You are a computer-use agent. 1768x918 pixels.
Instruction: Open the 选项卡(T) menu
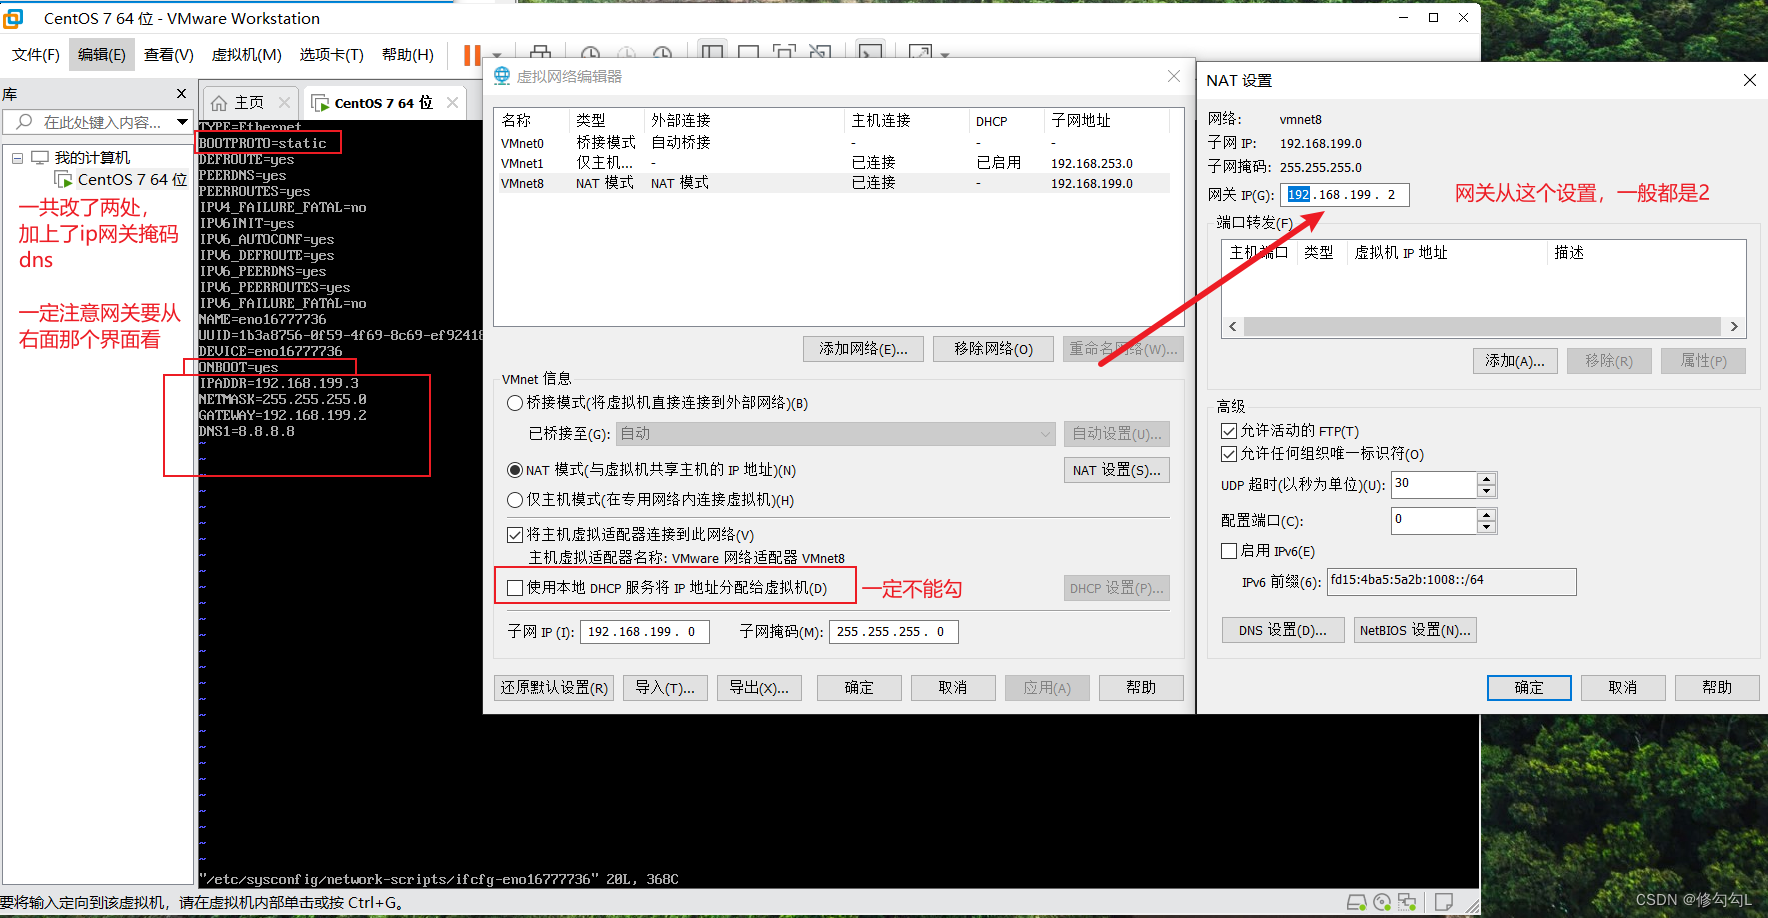(331, 55)
